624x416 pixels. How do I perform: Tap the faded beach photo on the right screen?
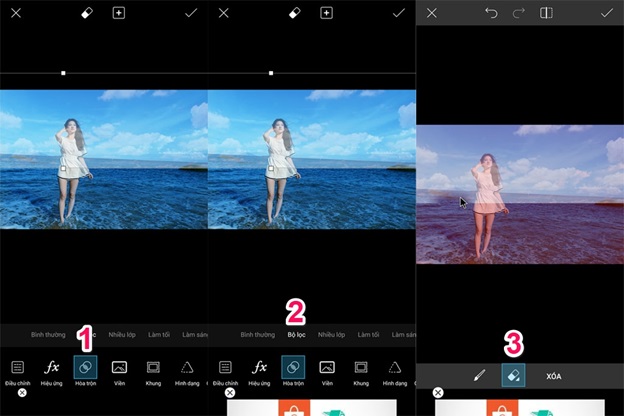(520, 194)
